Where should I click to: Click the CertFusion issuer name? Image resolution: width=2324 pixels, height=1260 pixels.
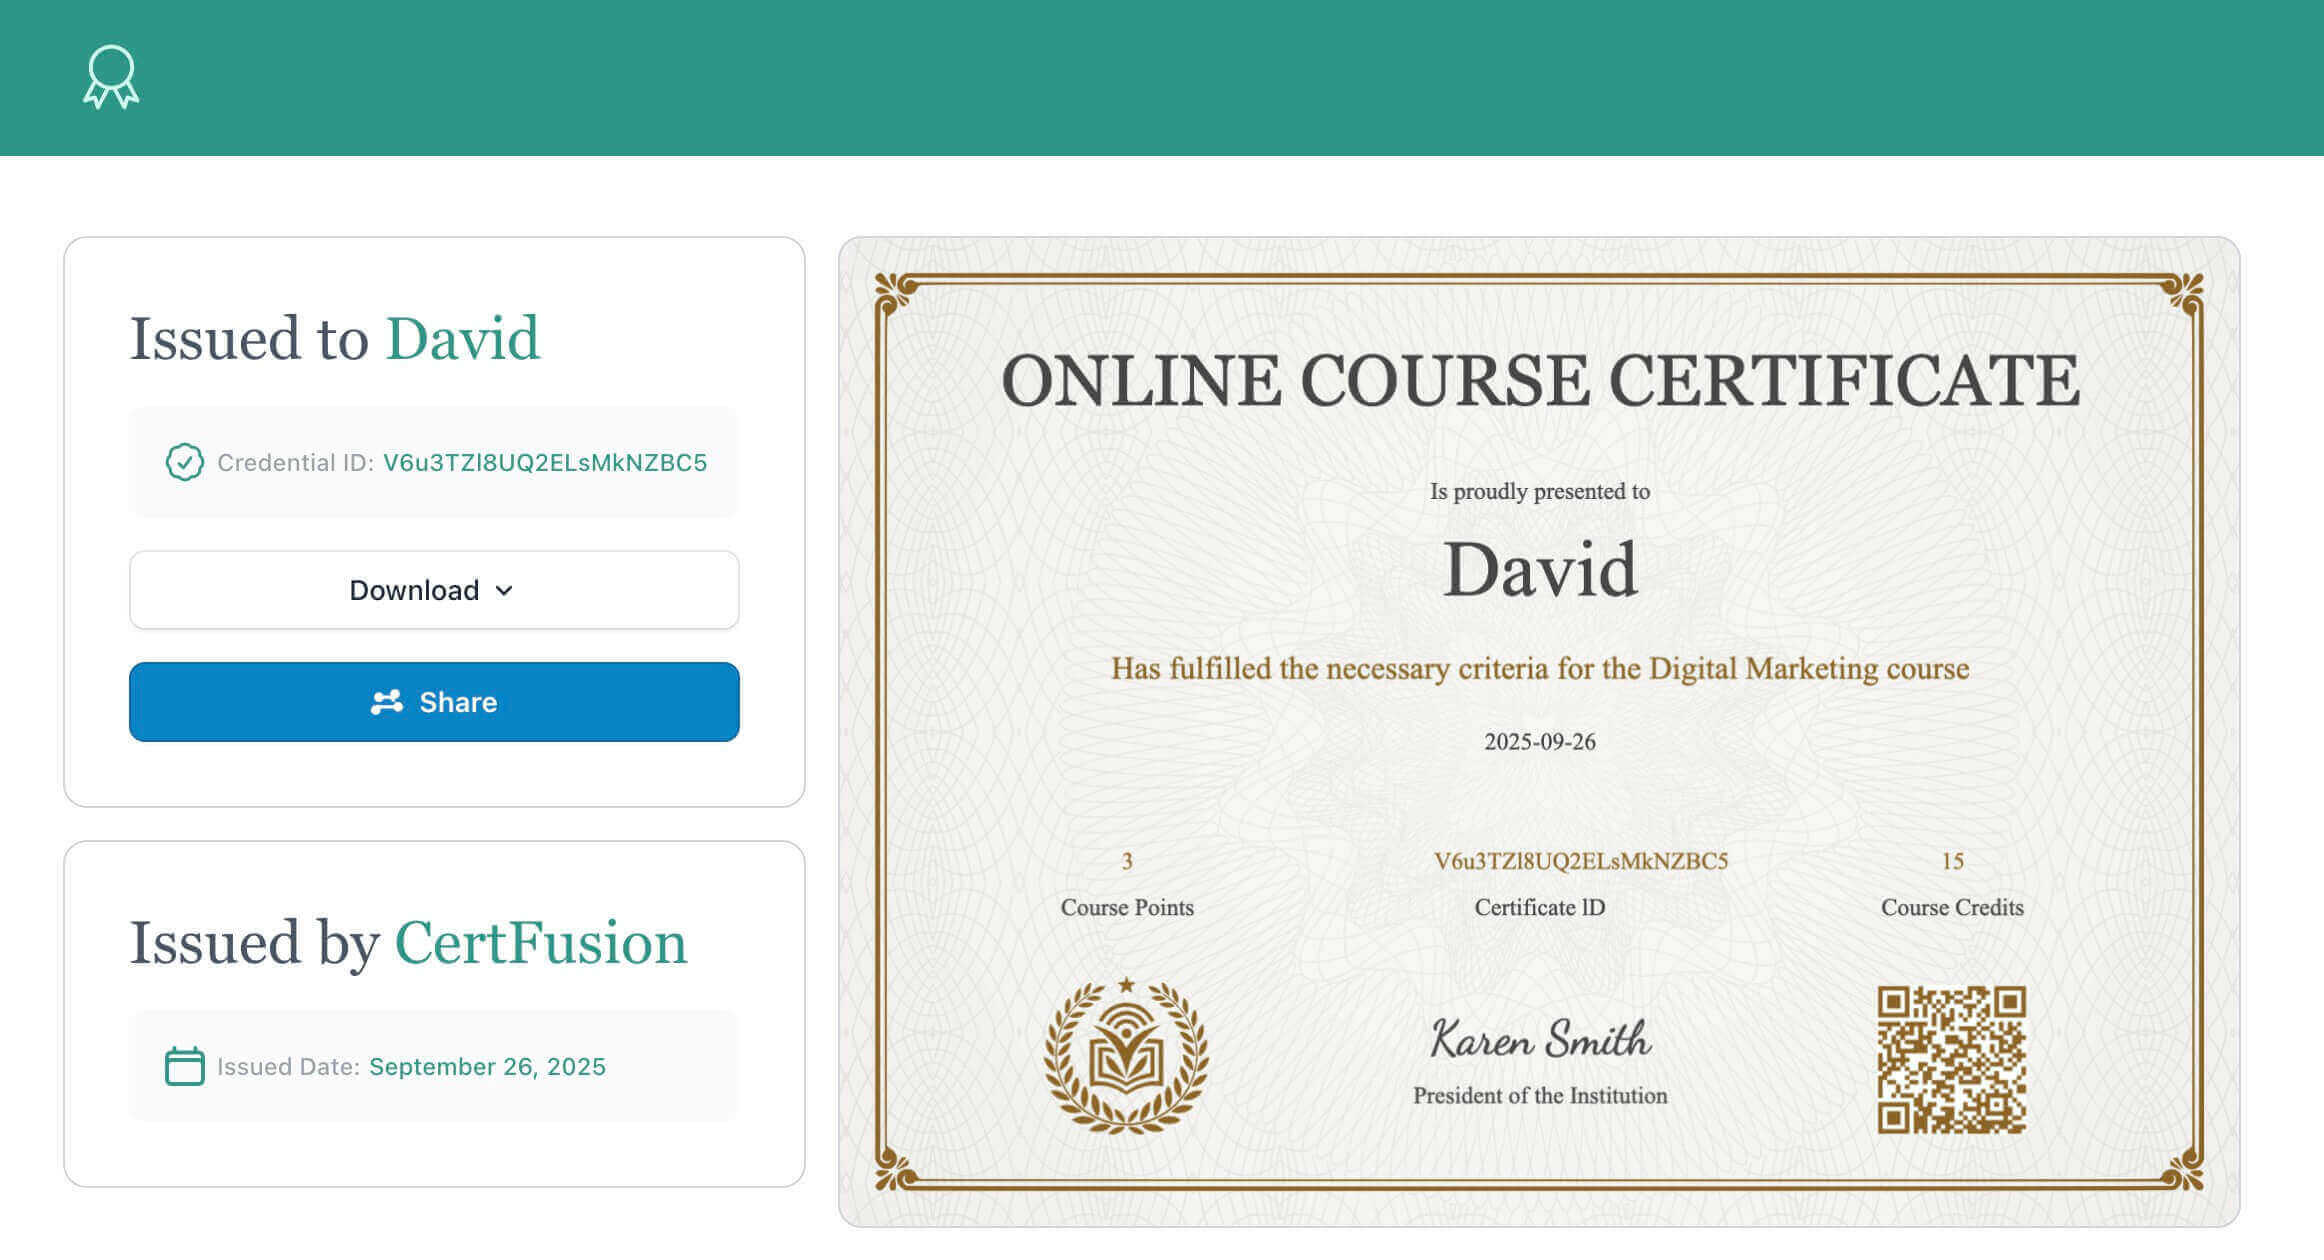tap(541, 942)
